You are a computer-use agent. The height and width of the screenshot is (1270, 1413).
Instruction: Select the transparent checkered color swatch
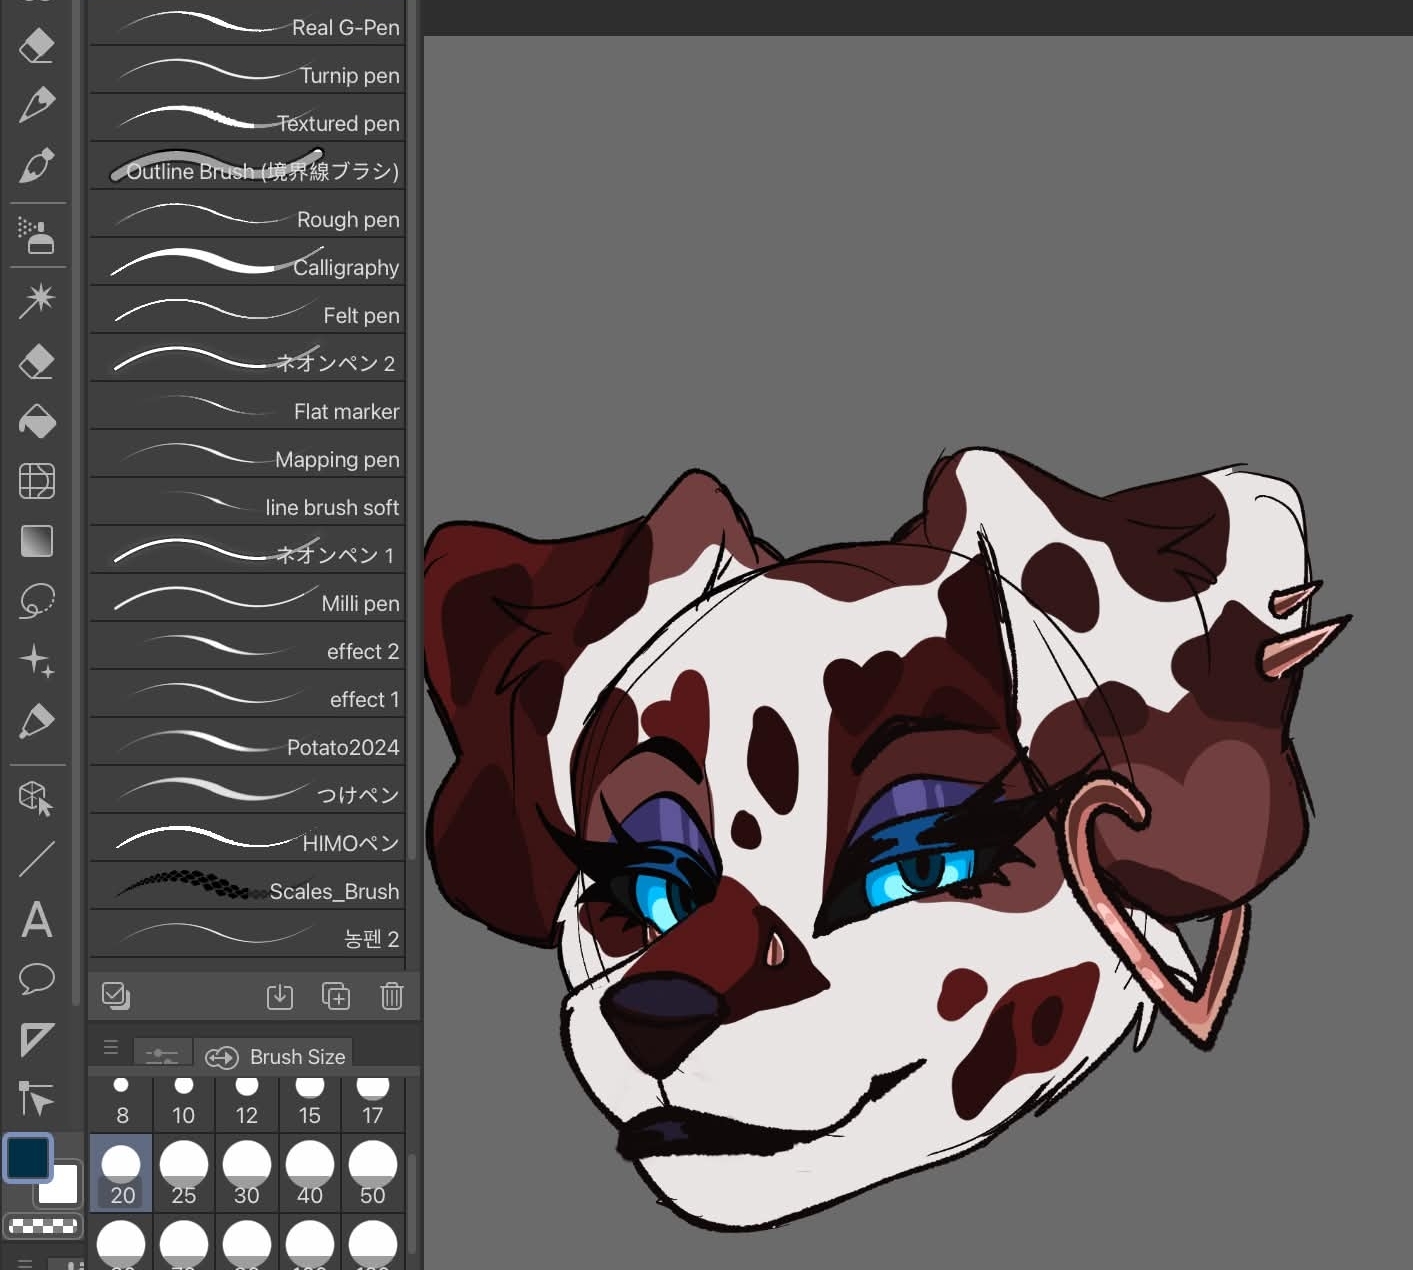43,1225
